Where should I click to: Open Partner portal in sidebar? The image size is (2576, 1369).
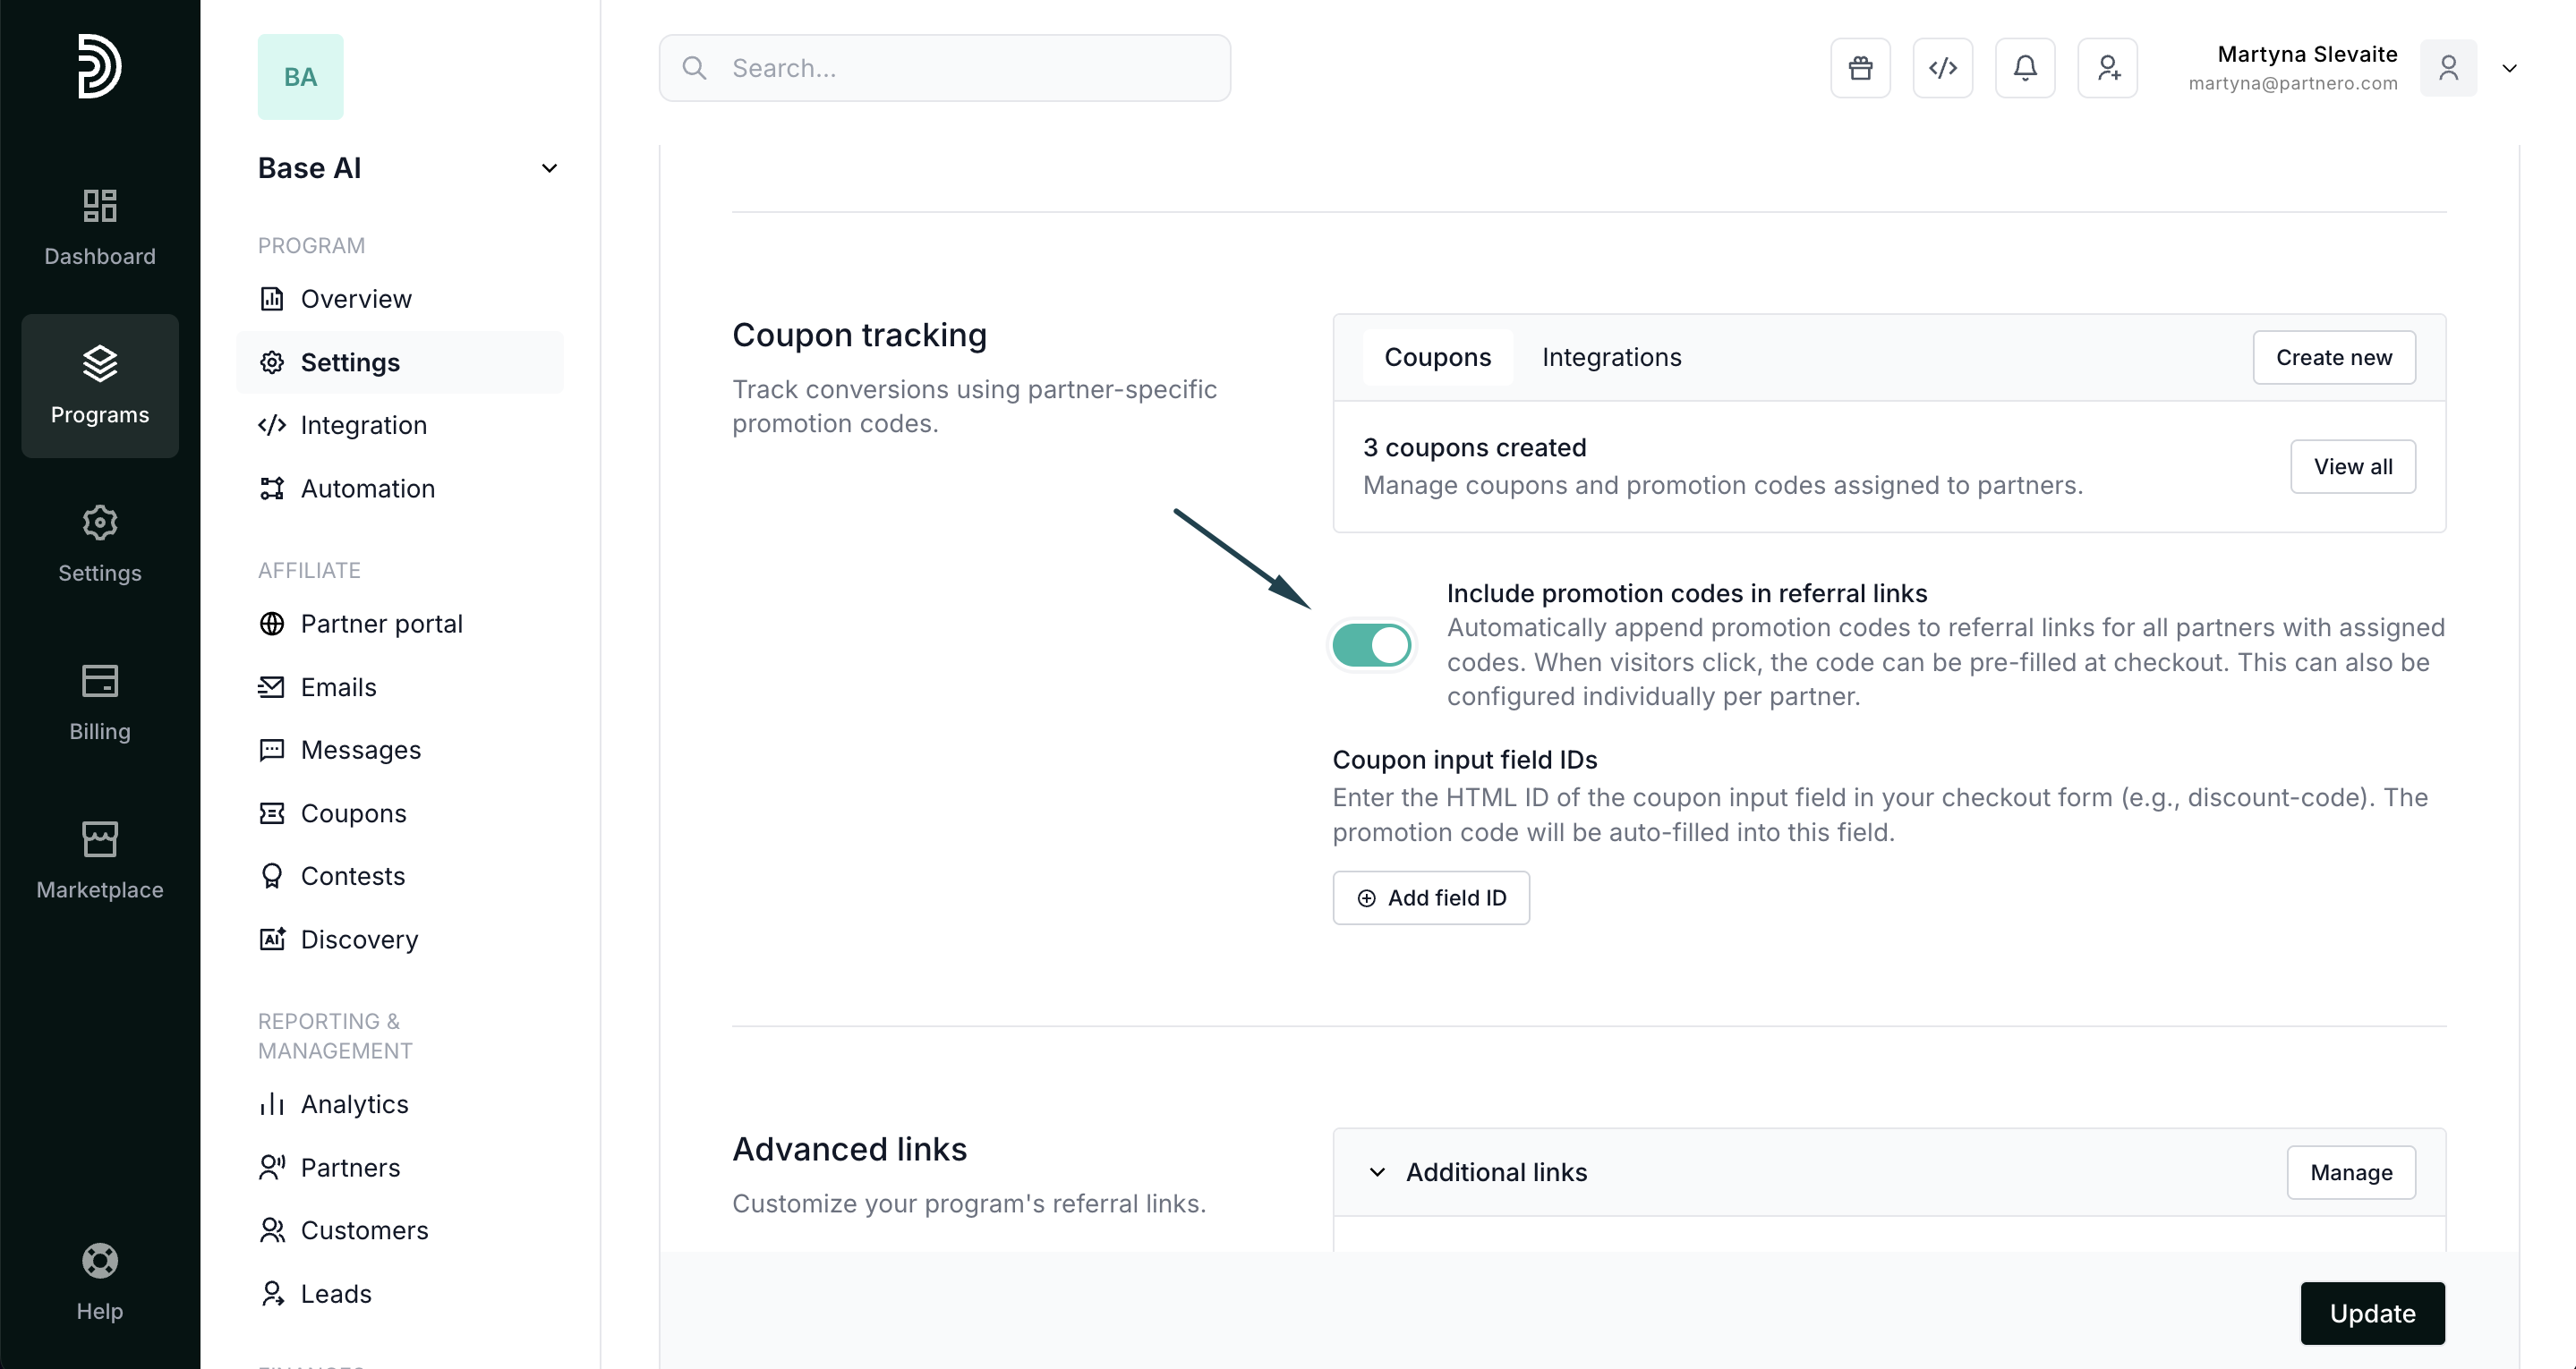pos(381,624)
